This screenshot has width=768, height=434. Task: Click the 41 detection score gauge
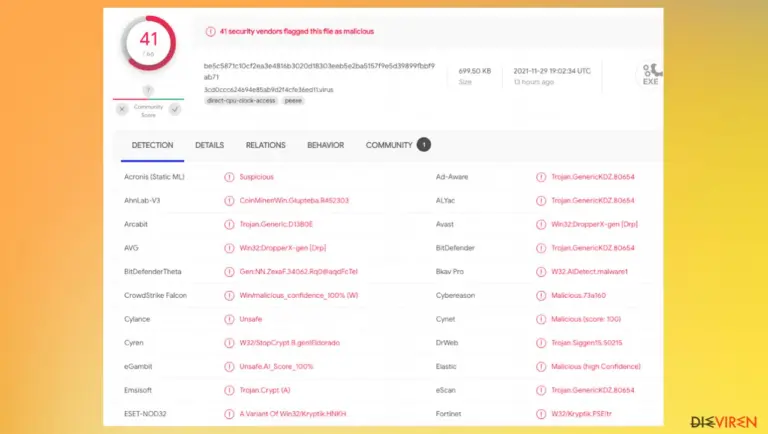tap(149, 43)
